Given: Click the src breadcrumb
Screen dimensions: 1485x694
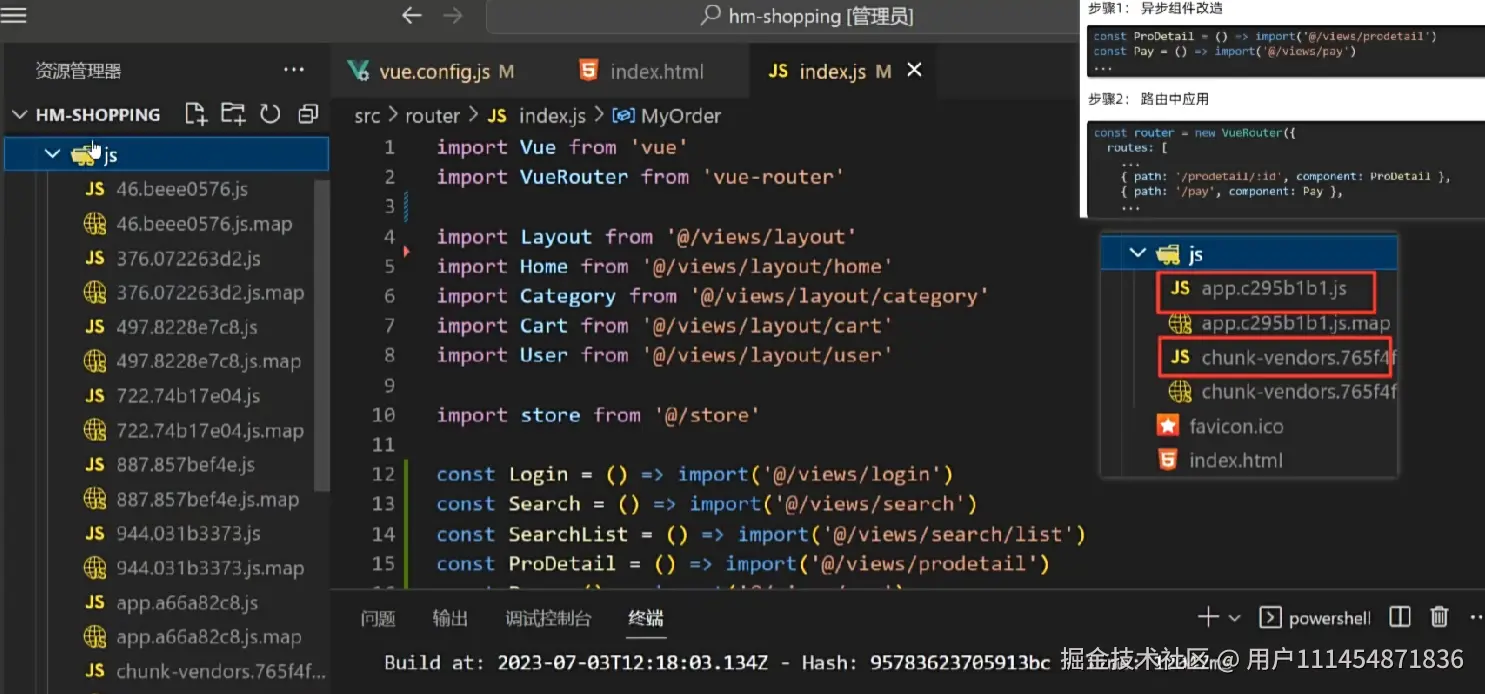Looking at the screenshot, I should click(x=367, y=116).
